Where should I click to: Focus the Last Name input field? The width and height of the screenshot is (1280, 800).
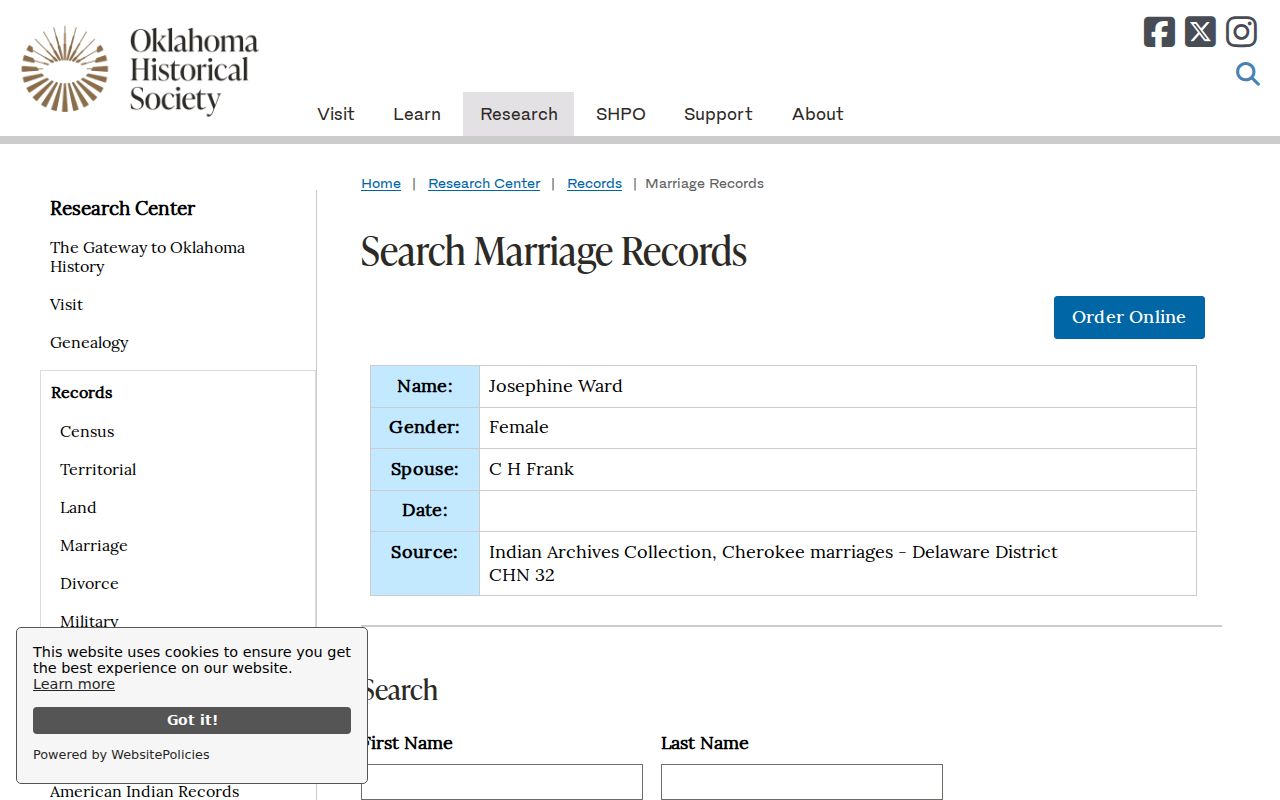[802, 782]
